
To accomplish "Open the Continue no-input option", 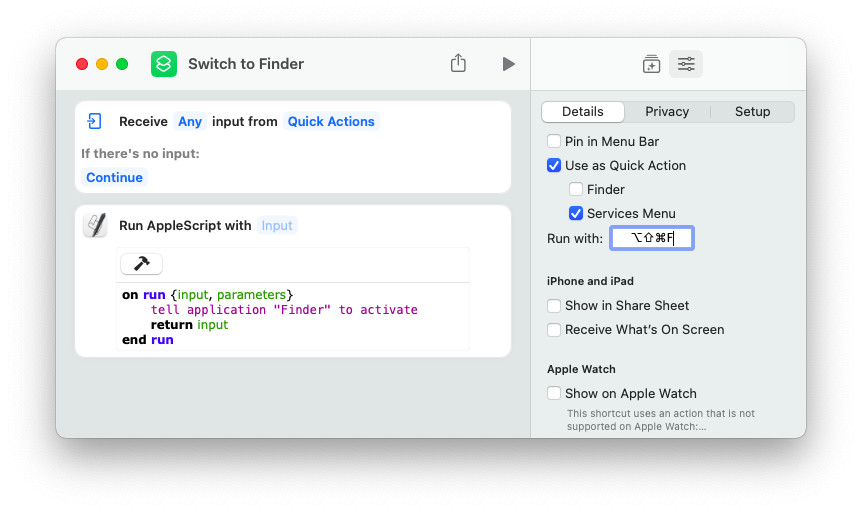I will (114, 177).
